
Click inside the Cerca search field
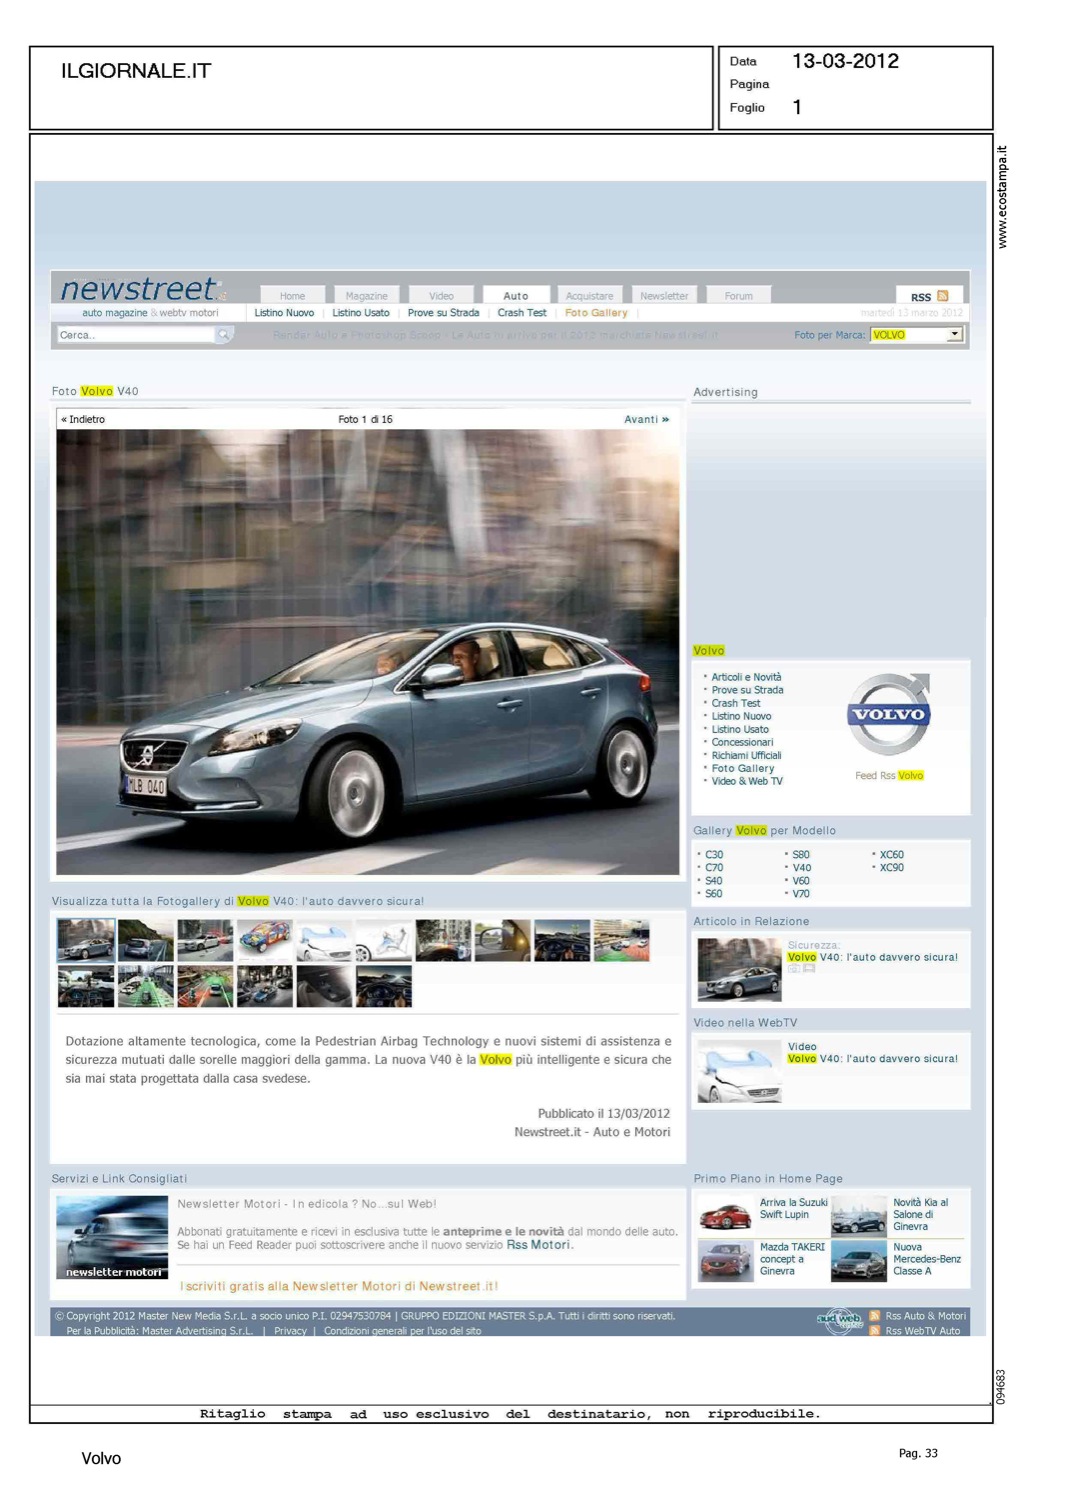click(135, 335)
